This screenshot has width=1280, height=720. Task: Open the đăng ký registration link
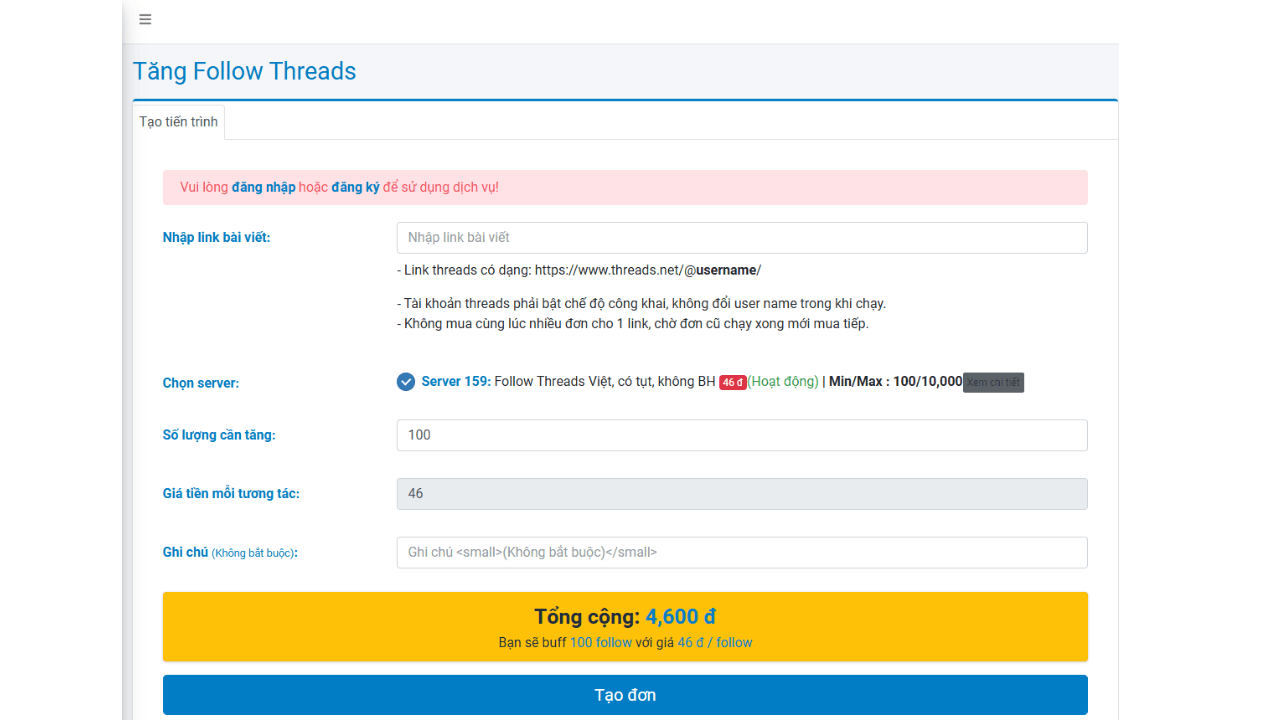click(x=355, y=187)
